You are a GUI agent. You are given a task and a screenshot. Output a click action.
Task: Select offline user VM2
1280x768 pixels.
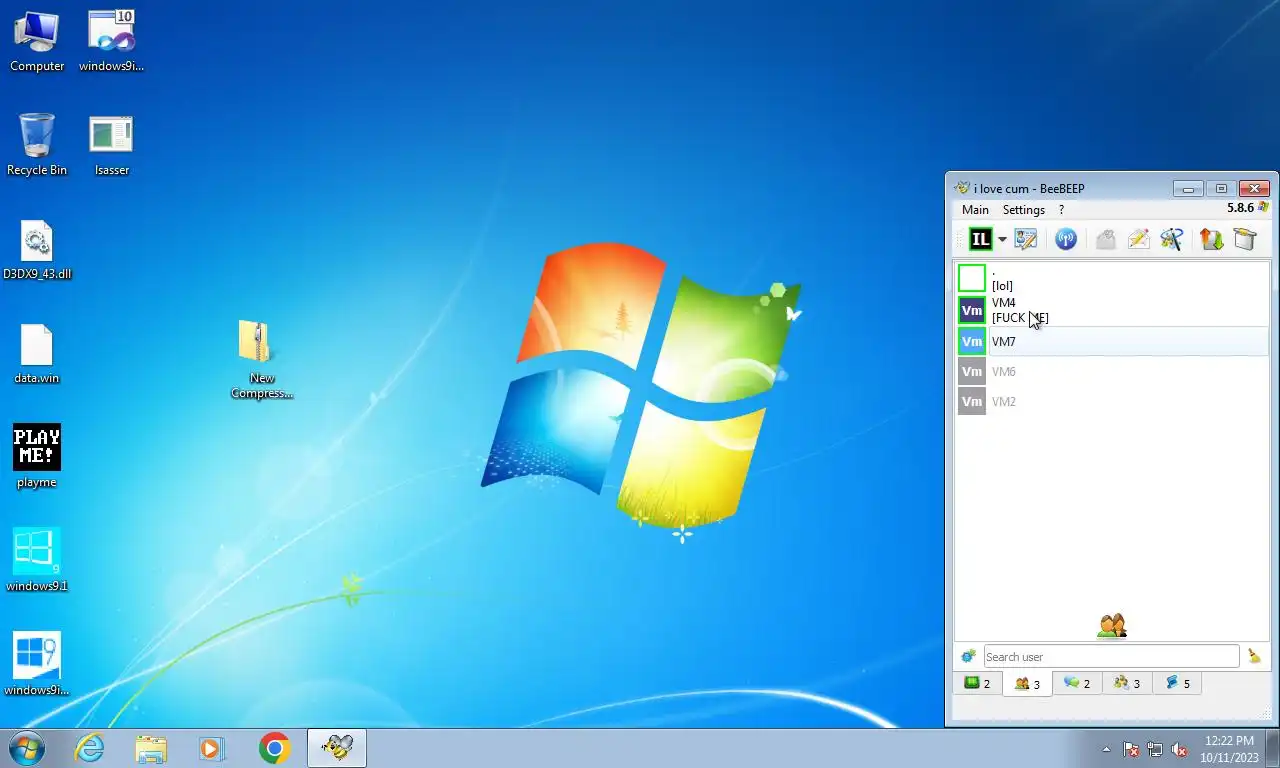click(1112, 402)
